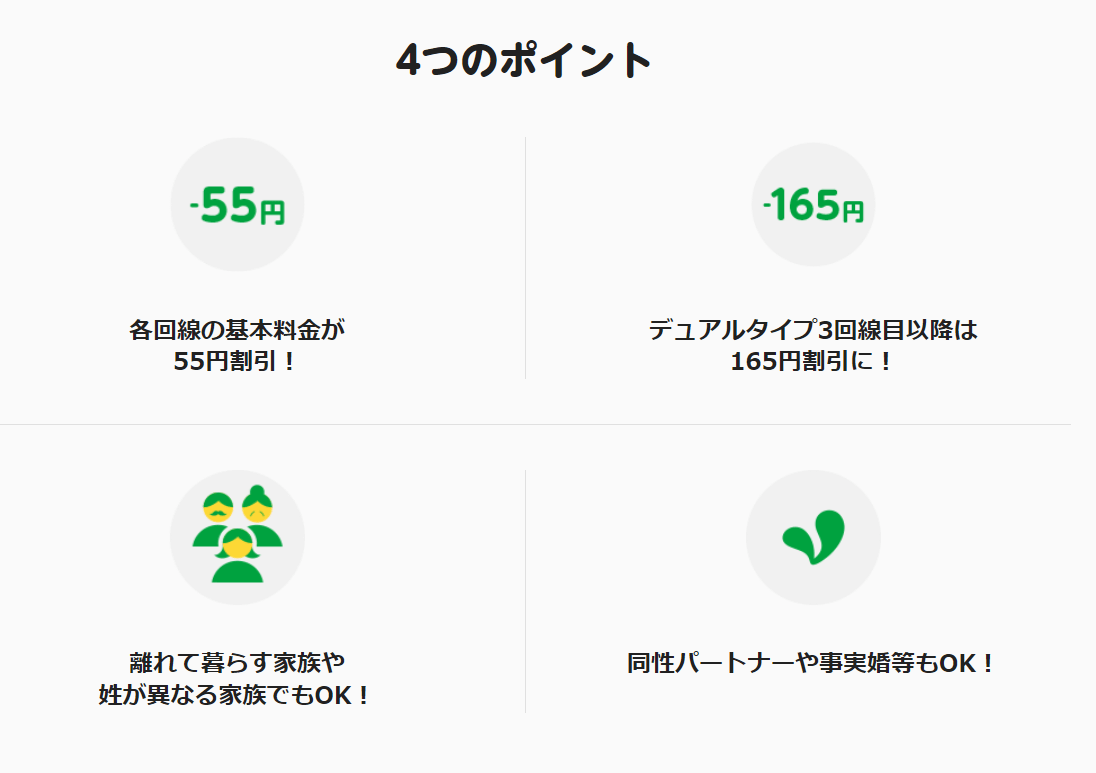The width and height of the screenshot is (1096, 773).
Task: Select the family members circle icon
Action: 237,537
